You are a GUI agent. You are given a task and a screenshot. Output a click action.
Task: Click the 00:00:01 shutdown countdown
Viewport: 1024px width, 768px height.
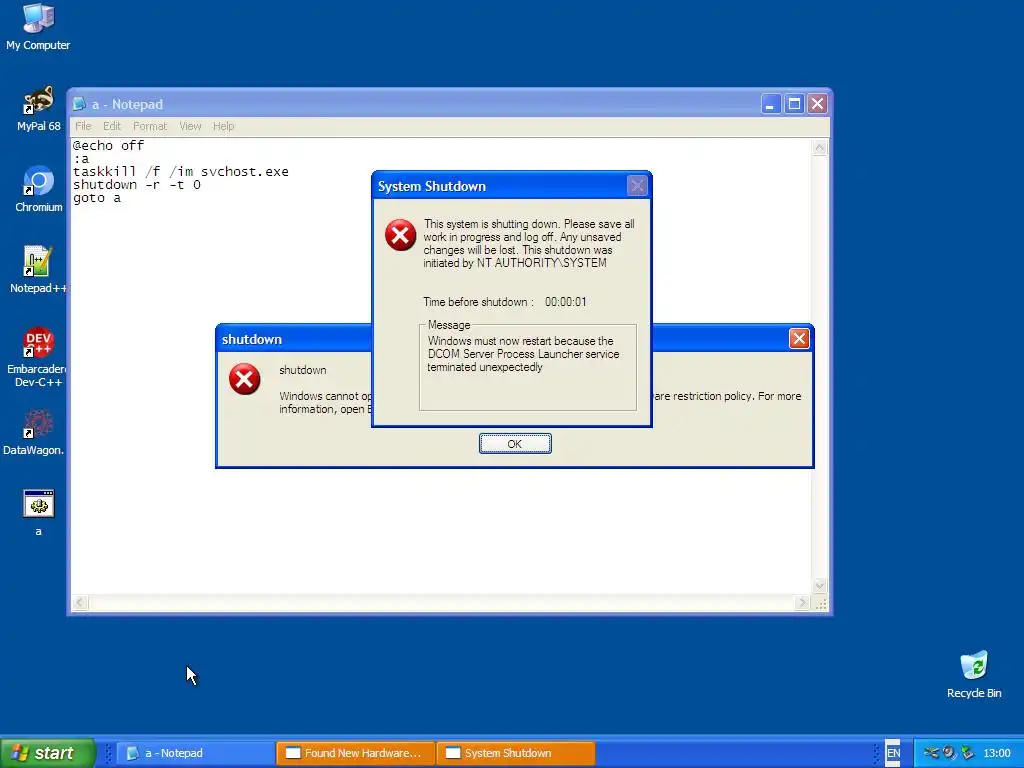pyautogui.click(x=566, y=302)
